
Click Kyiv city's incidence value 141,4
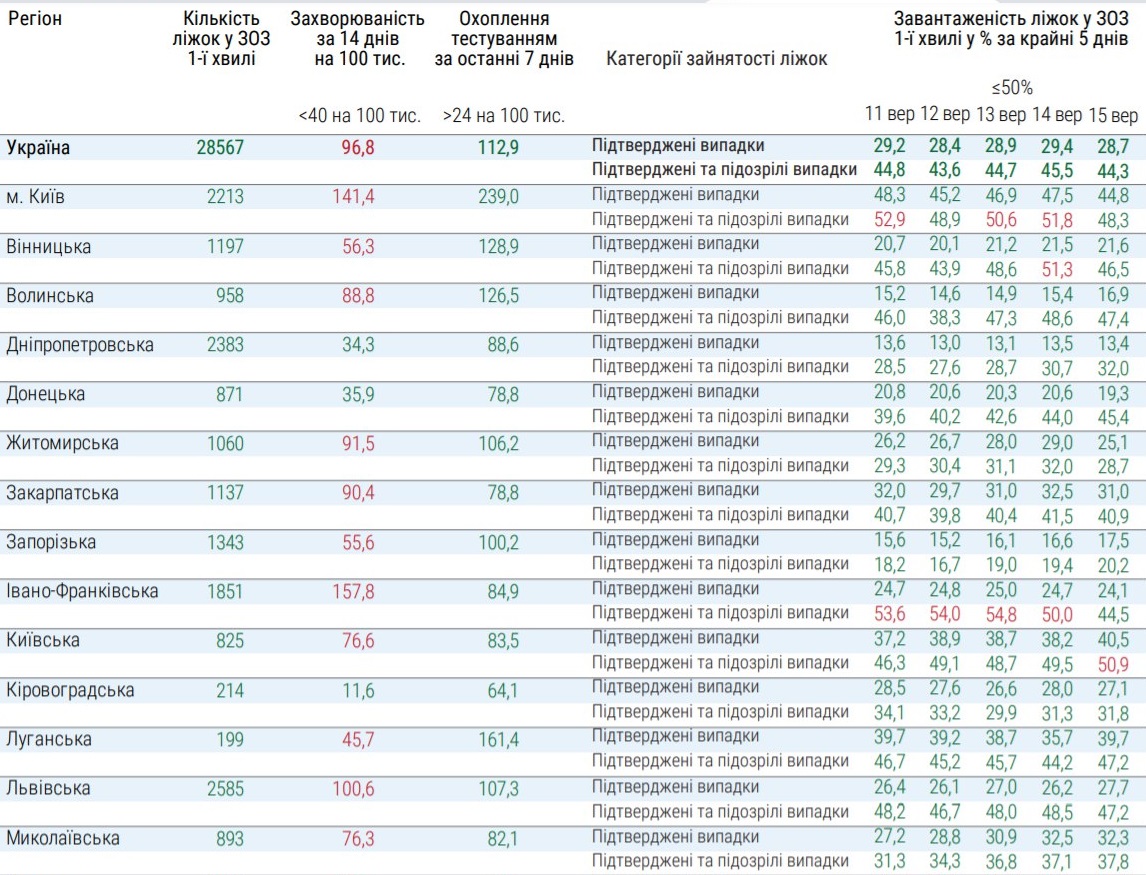353,197
